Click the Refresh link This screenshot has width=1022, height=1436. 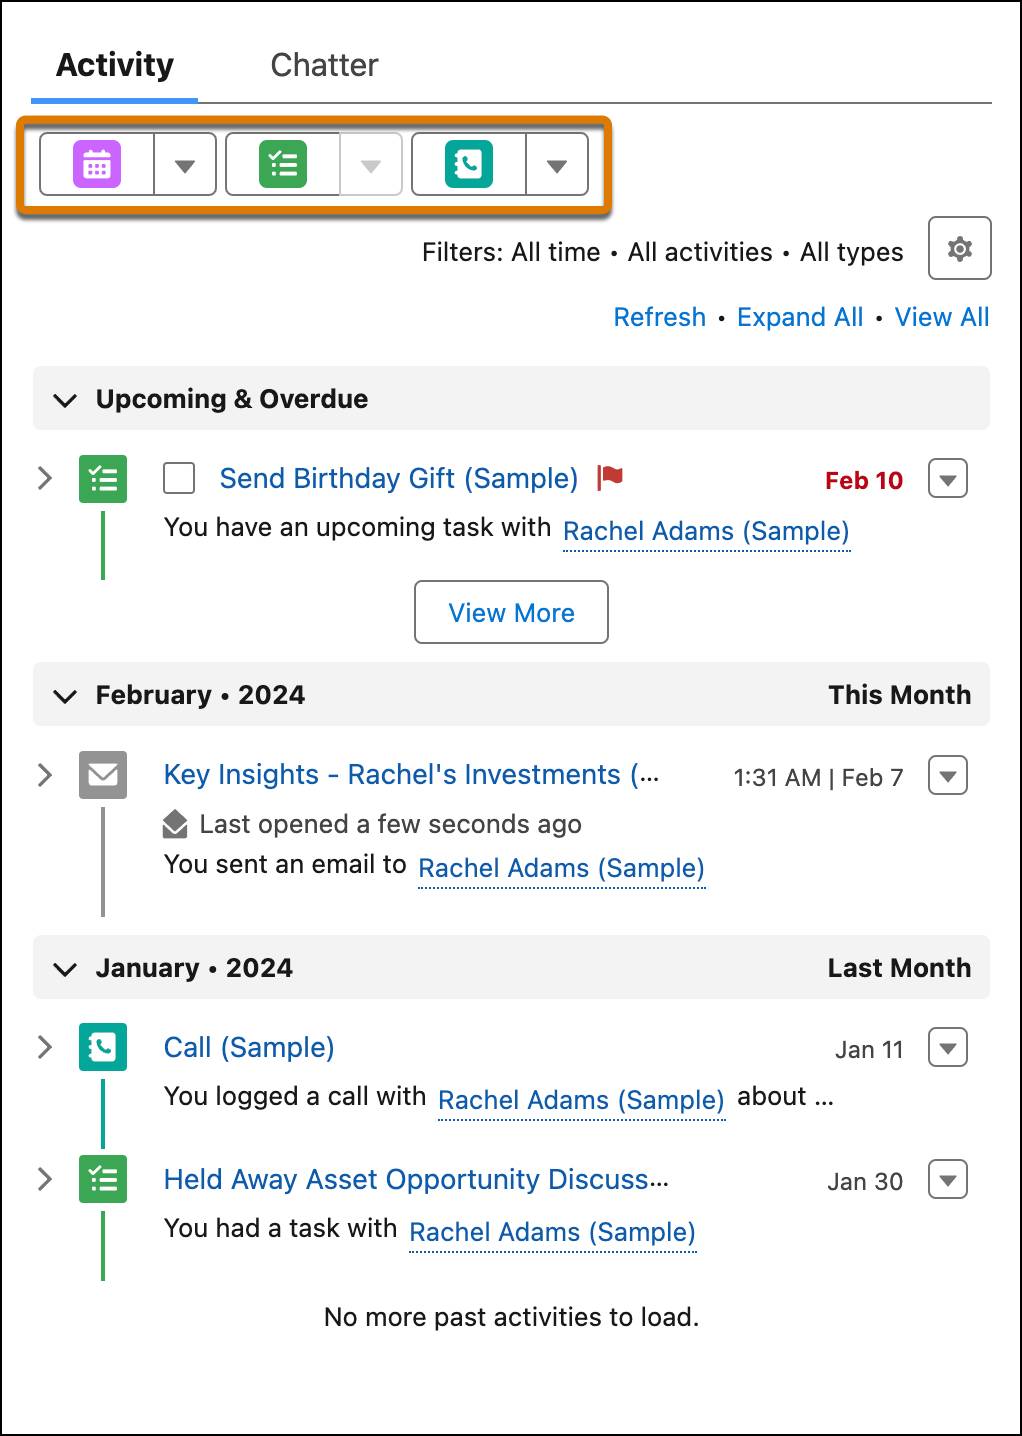click(660, 316)
